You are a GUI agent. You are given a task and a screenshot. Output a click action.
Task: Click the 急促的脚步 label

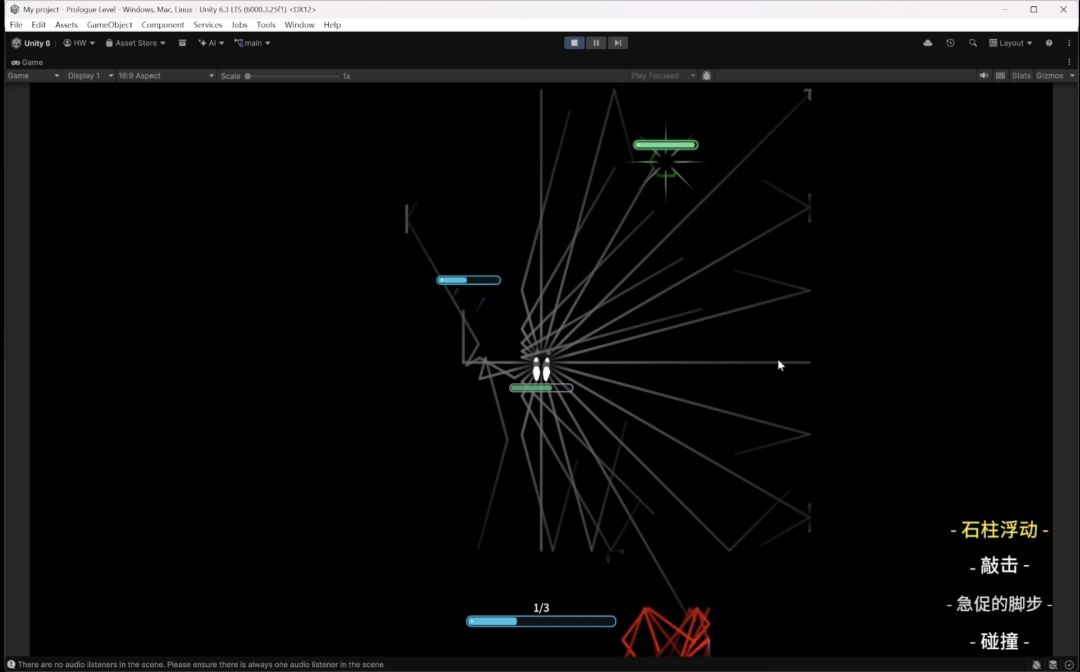pos(999,604)
